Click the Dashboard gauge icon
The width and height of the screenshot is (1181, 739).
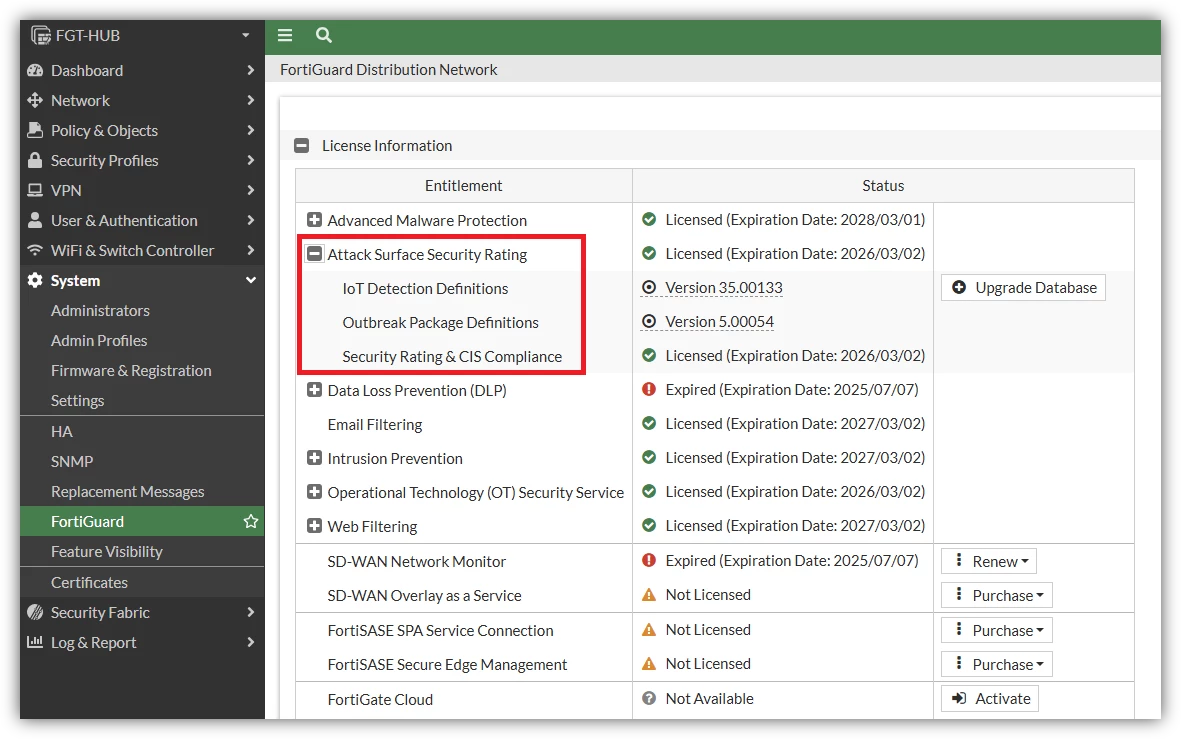35,70
